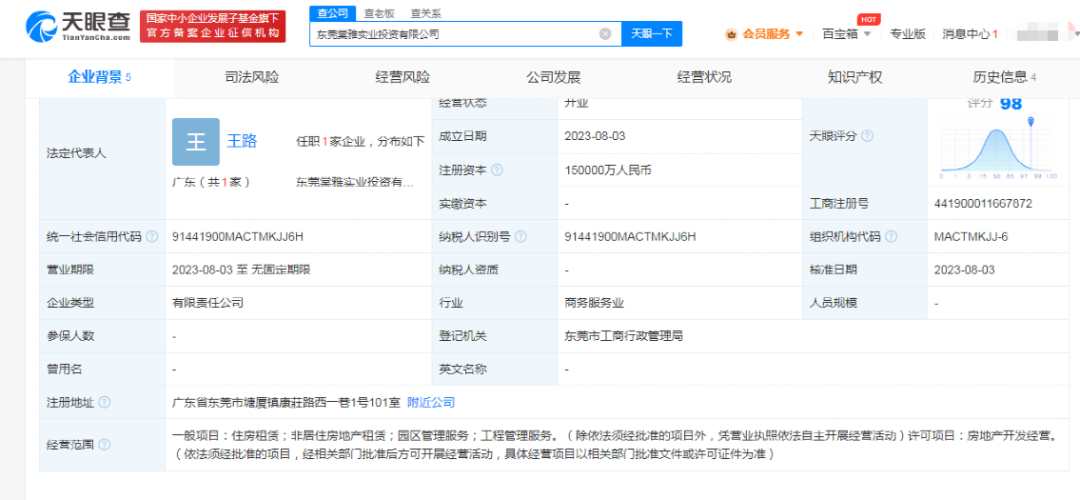1080x500 pixels.
Task: Click the help icon beside 经营范围
Action: (x=104, y=445)
